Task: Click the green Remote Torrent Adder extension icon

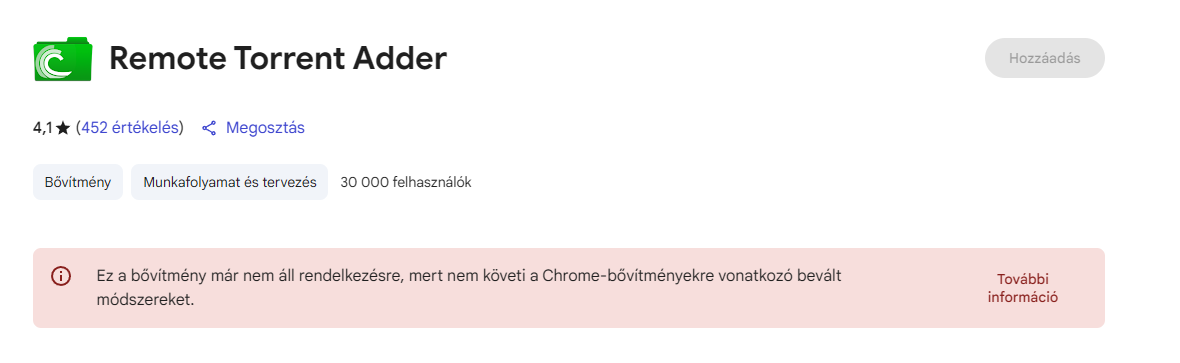Action: [x=63, y=58]
